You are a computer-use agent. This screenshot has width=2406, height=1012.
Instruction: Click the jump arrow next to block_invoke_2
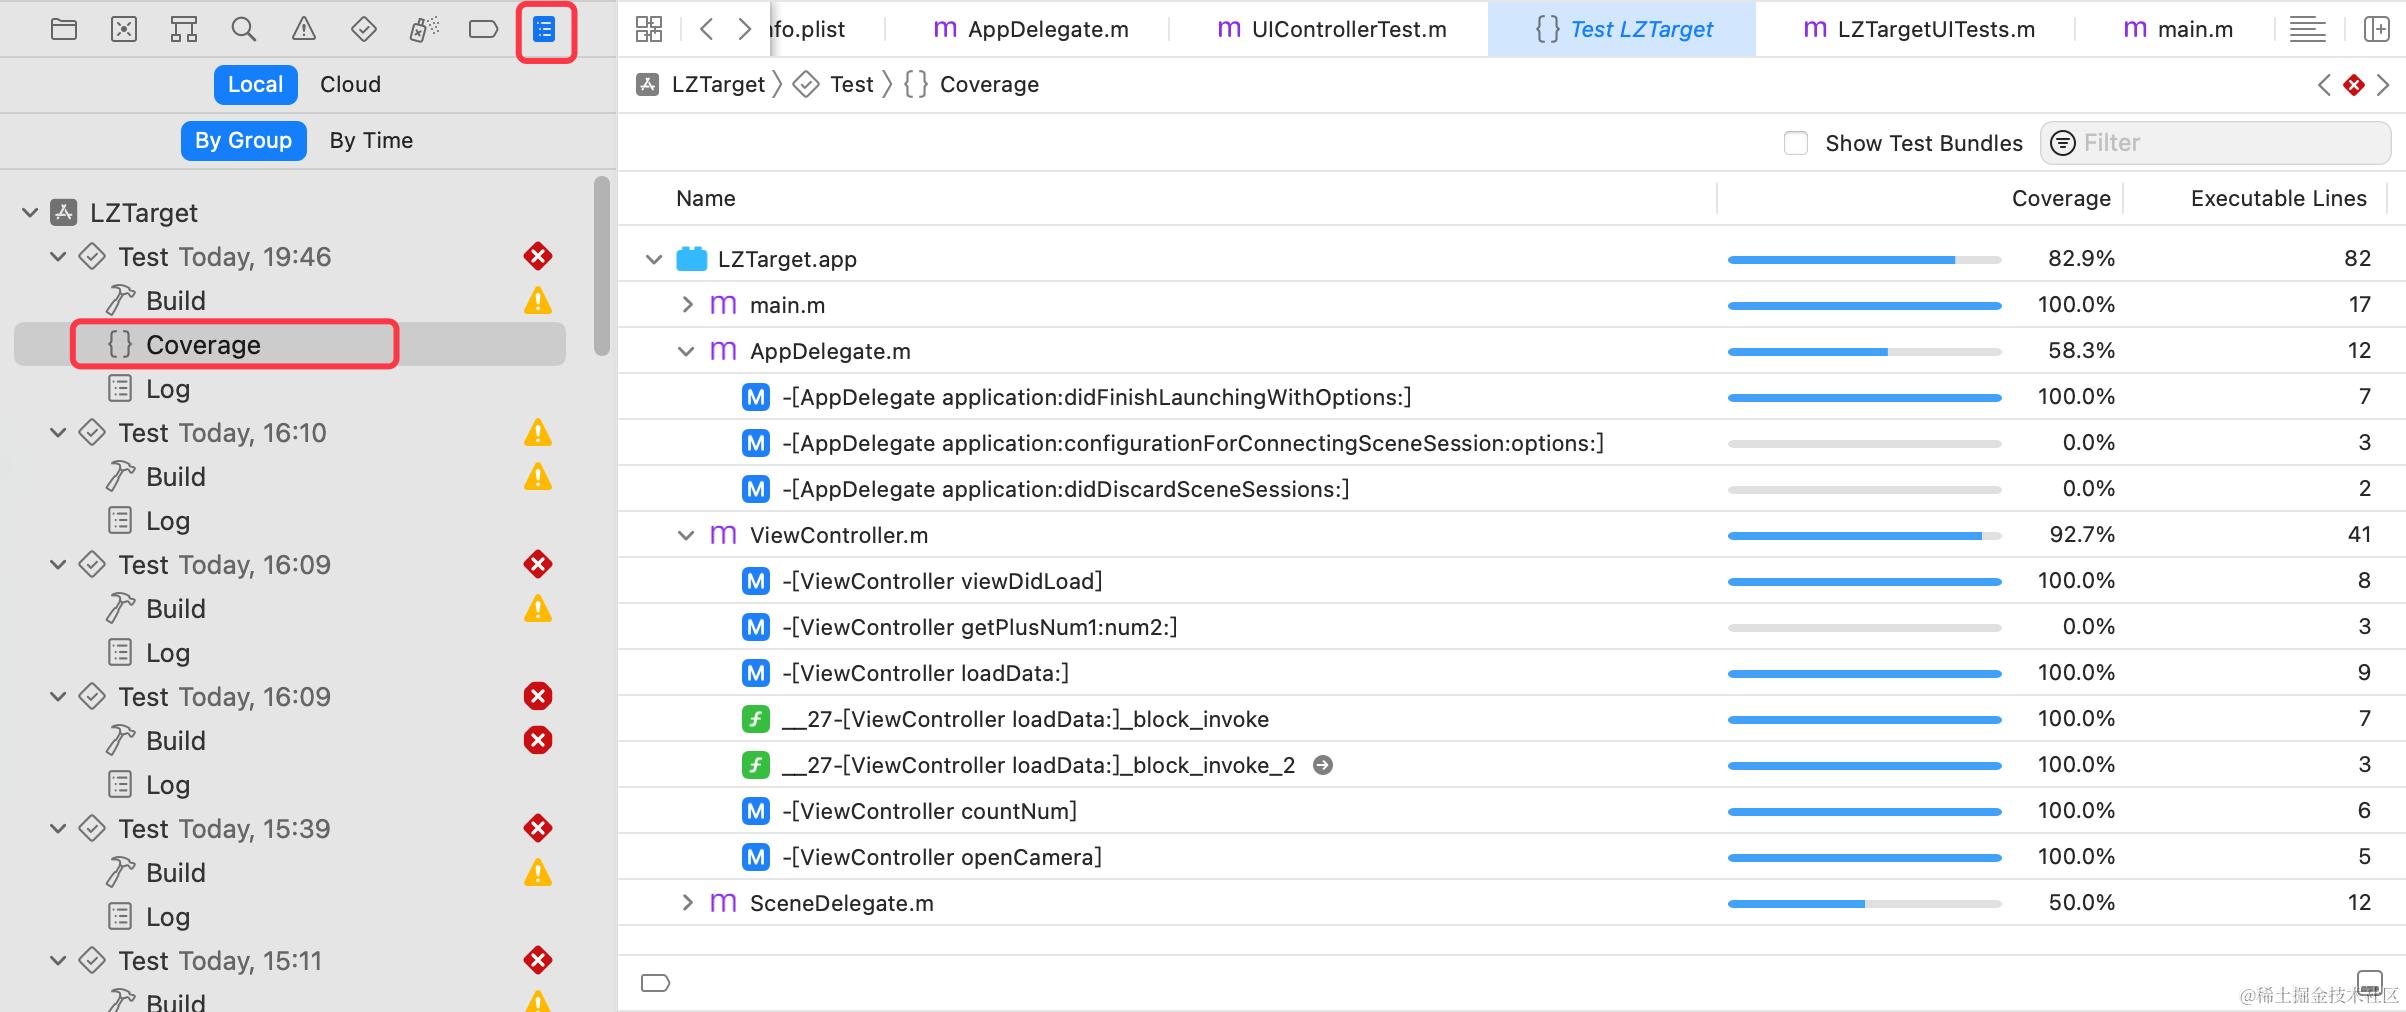coord(1322,765)
